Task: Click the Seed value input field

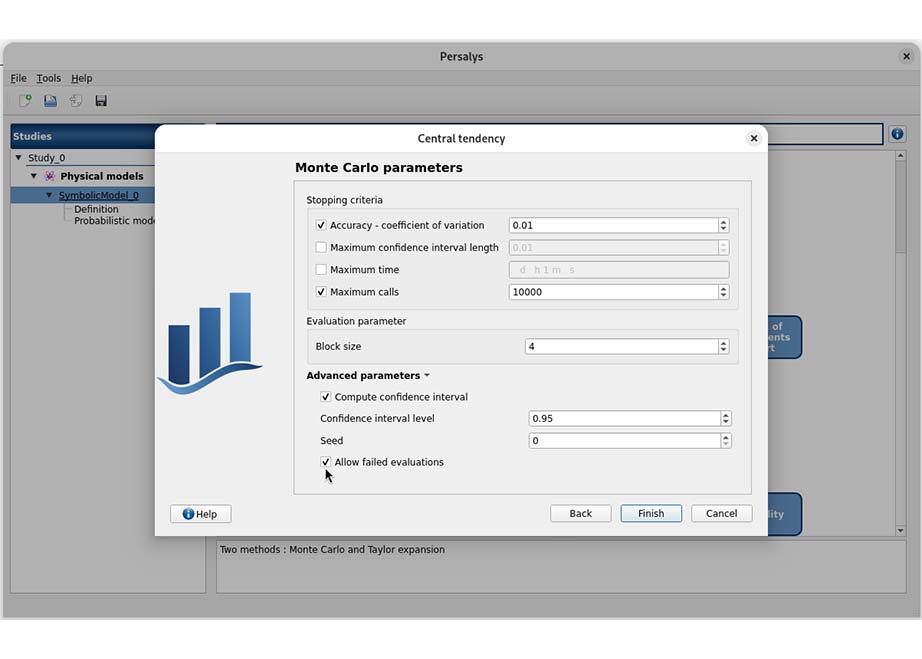Action: point(623,441)
